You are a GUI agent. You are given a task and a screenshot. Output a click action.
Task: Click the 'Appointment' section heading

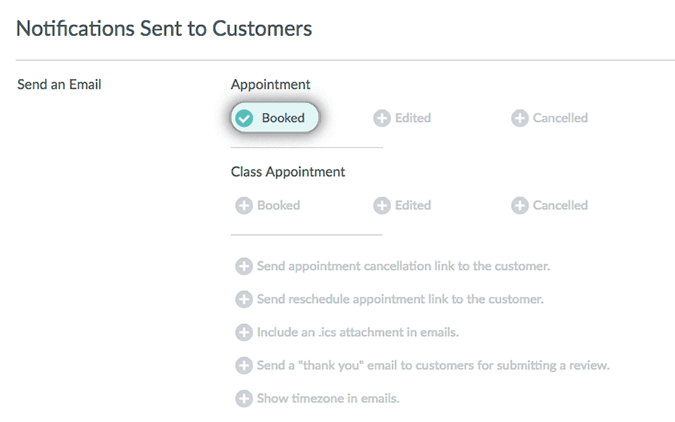270,84
